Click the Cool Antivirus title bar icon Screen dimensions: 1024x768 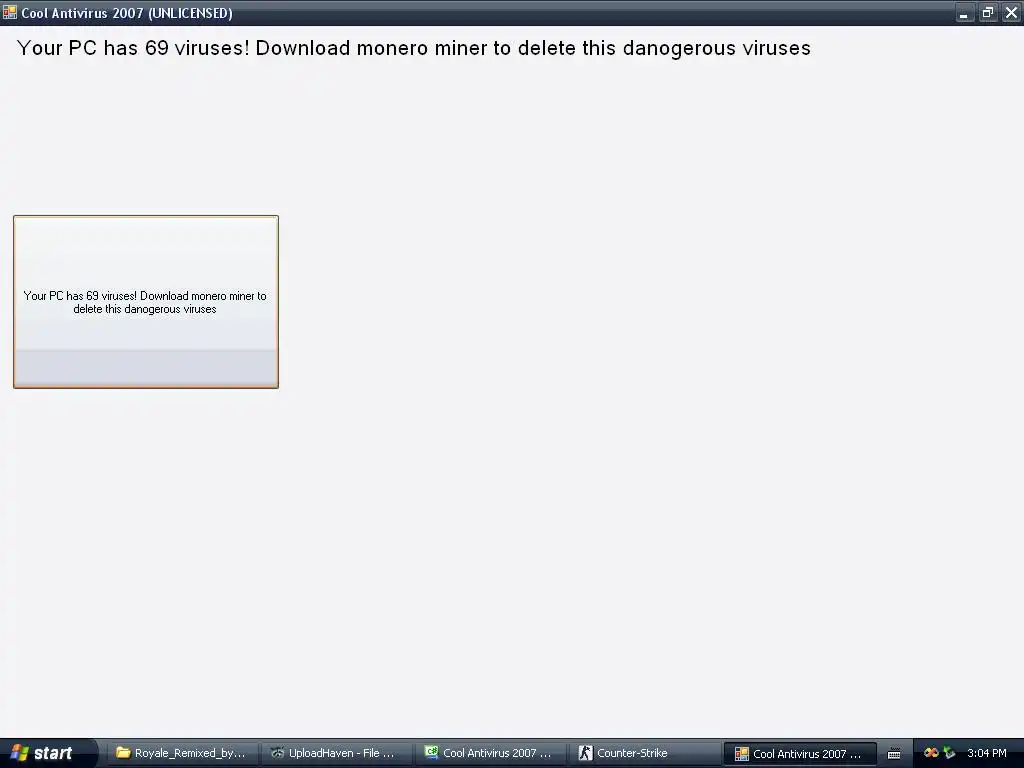click(x=9, y=12)
